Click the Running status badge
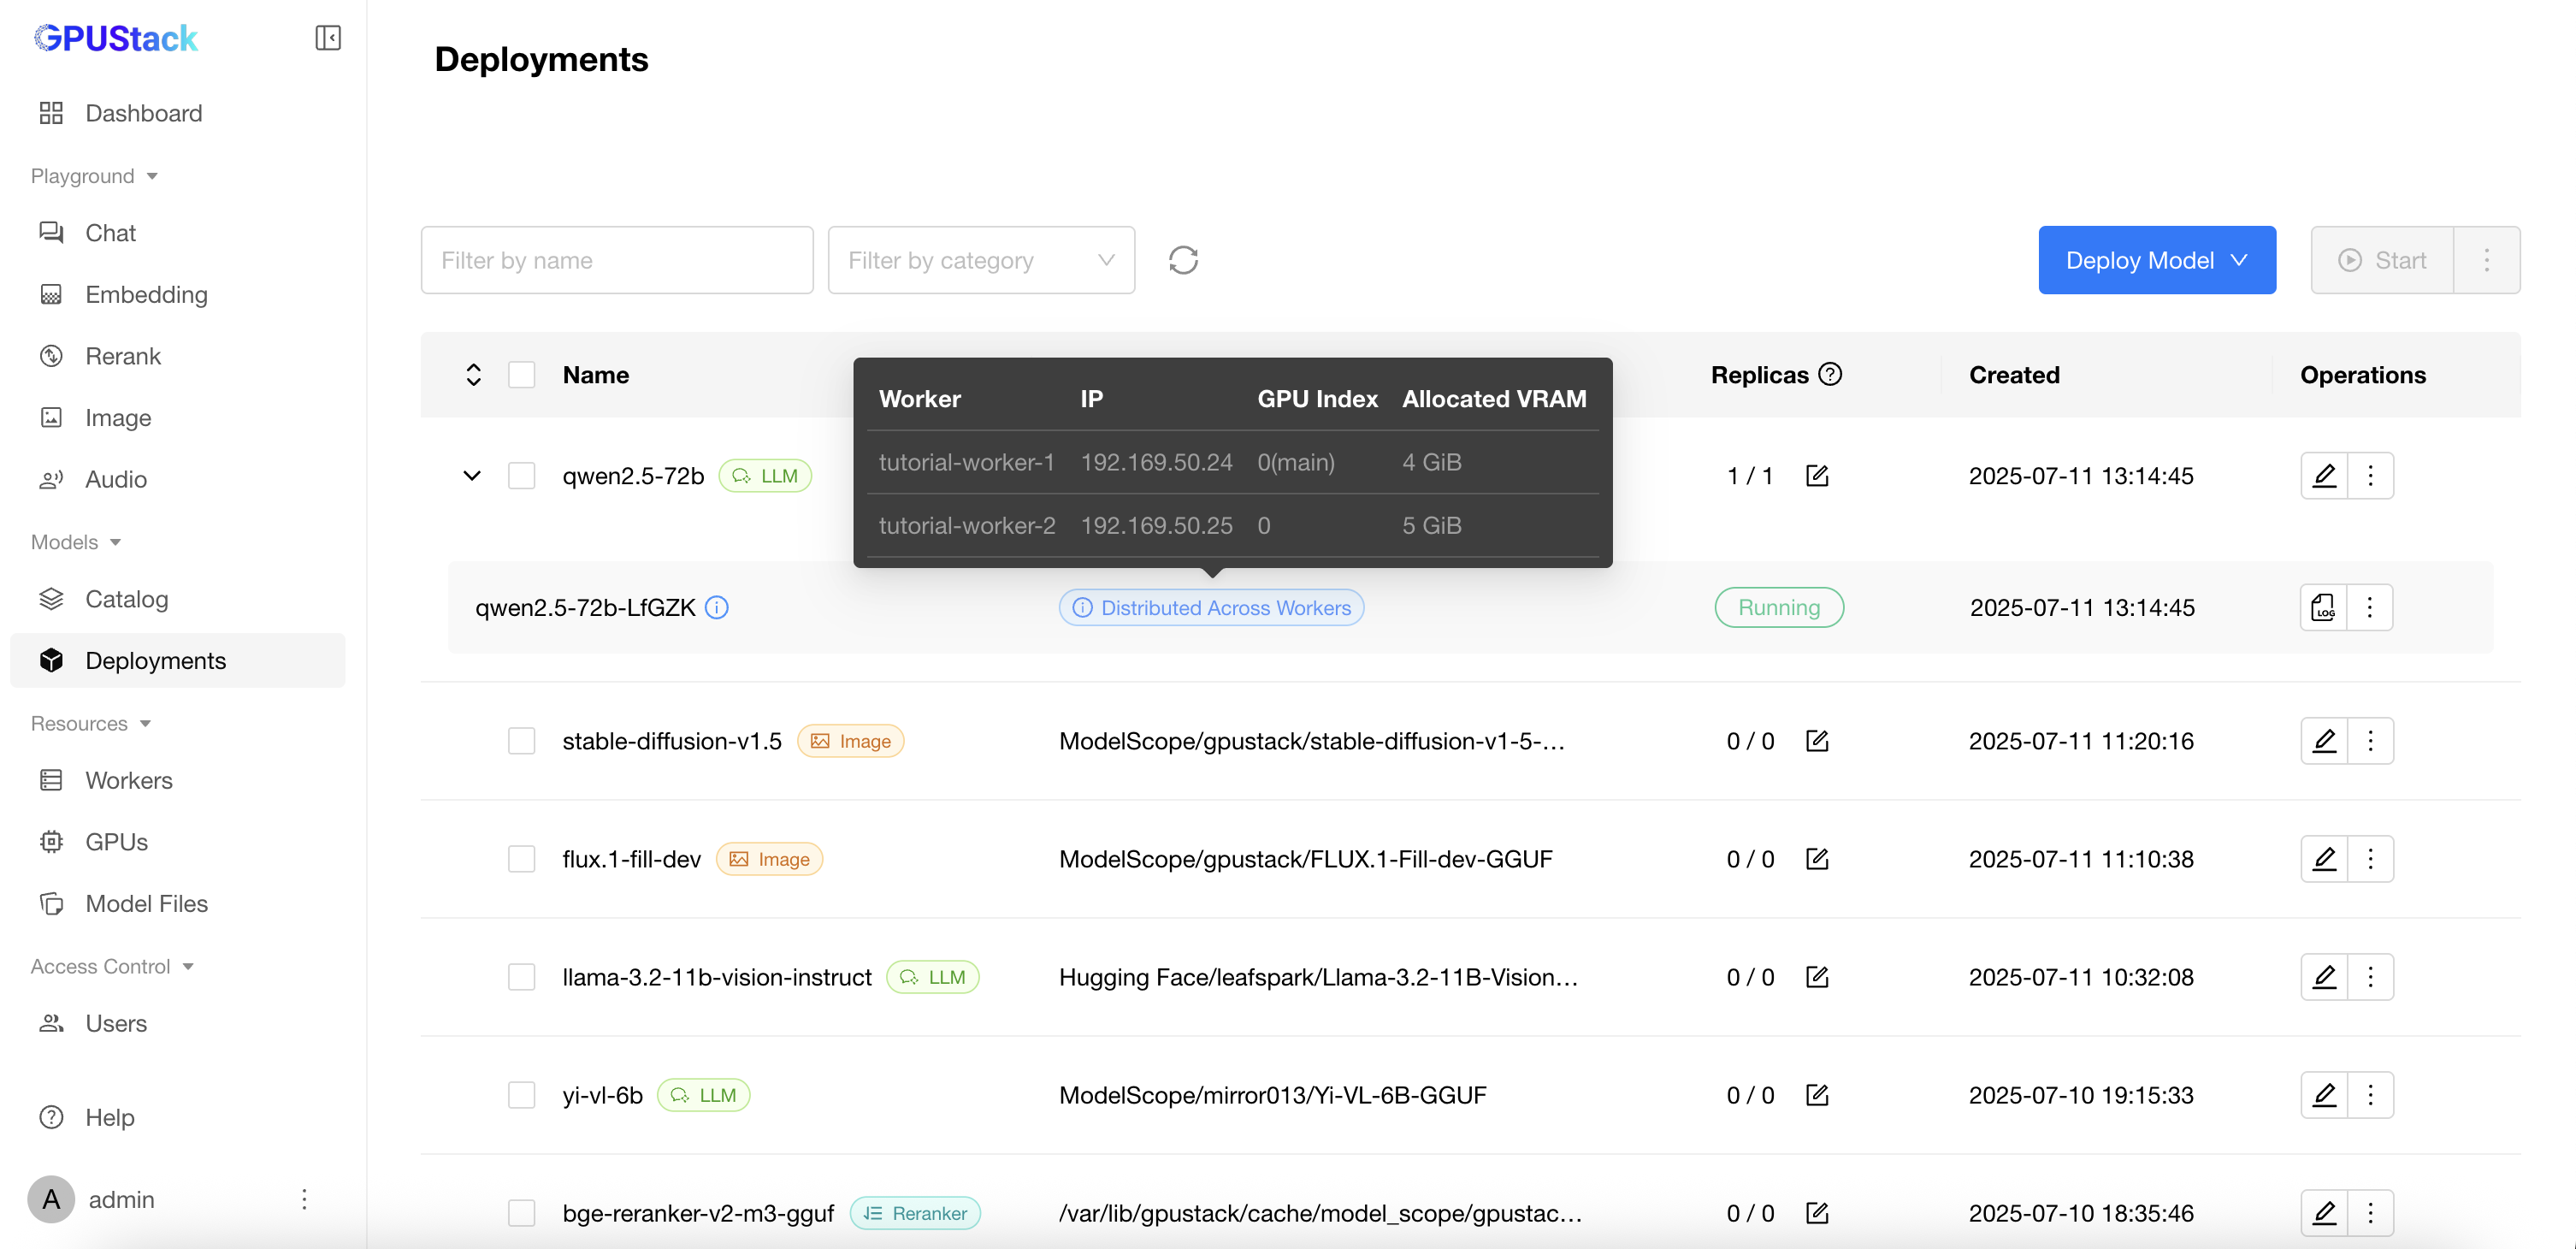Screen dimensions: 2576x1249 pyautogui.click(x=1779, y=607)
